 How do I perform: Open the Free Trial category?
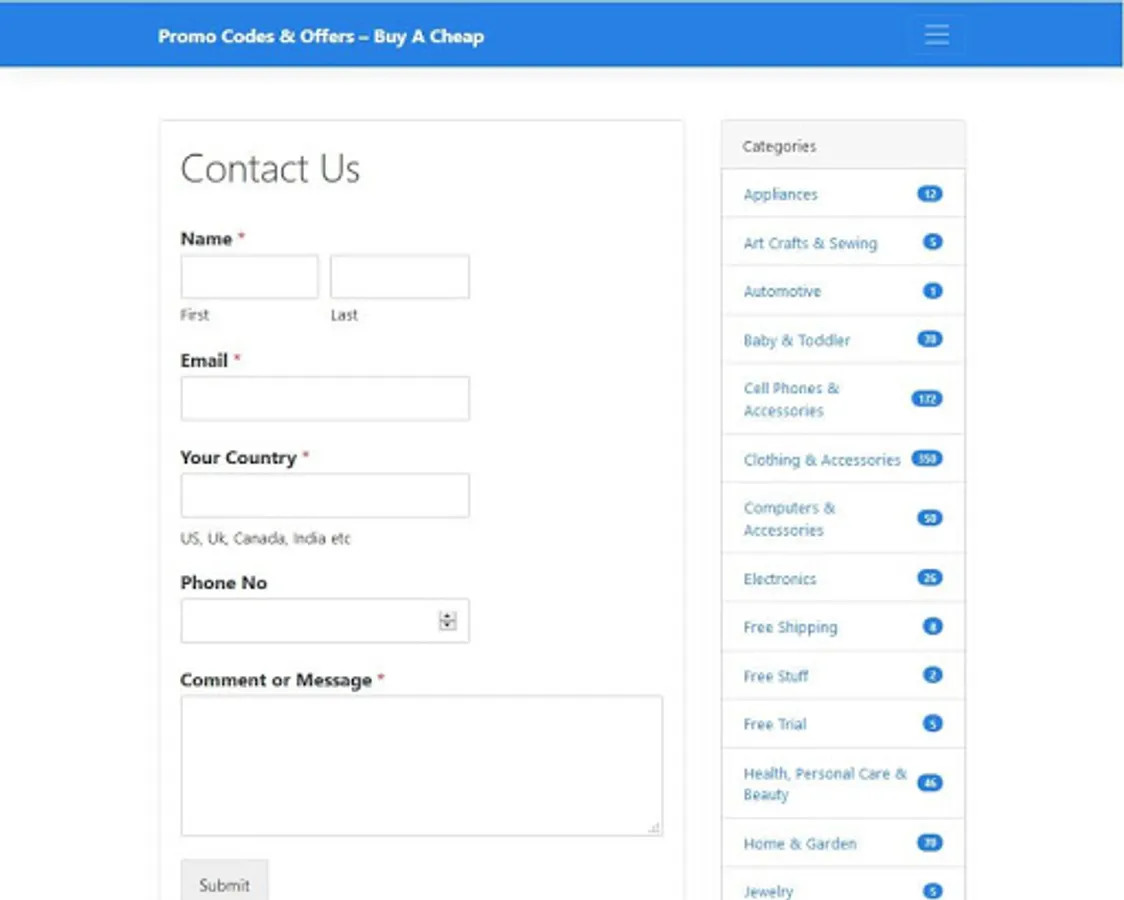775,724
